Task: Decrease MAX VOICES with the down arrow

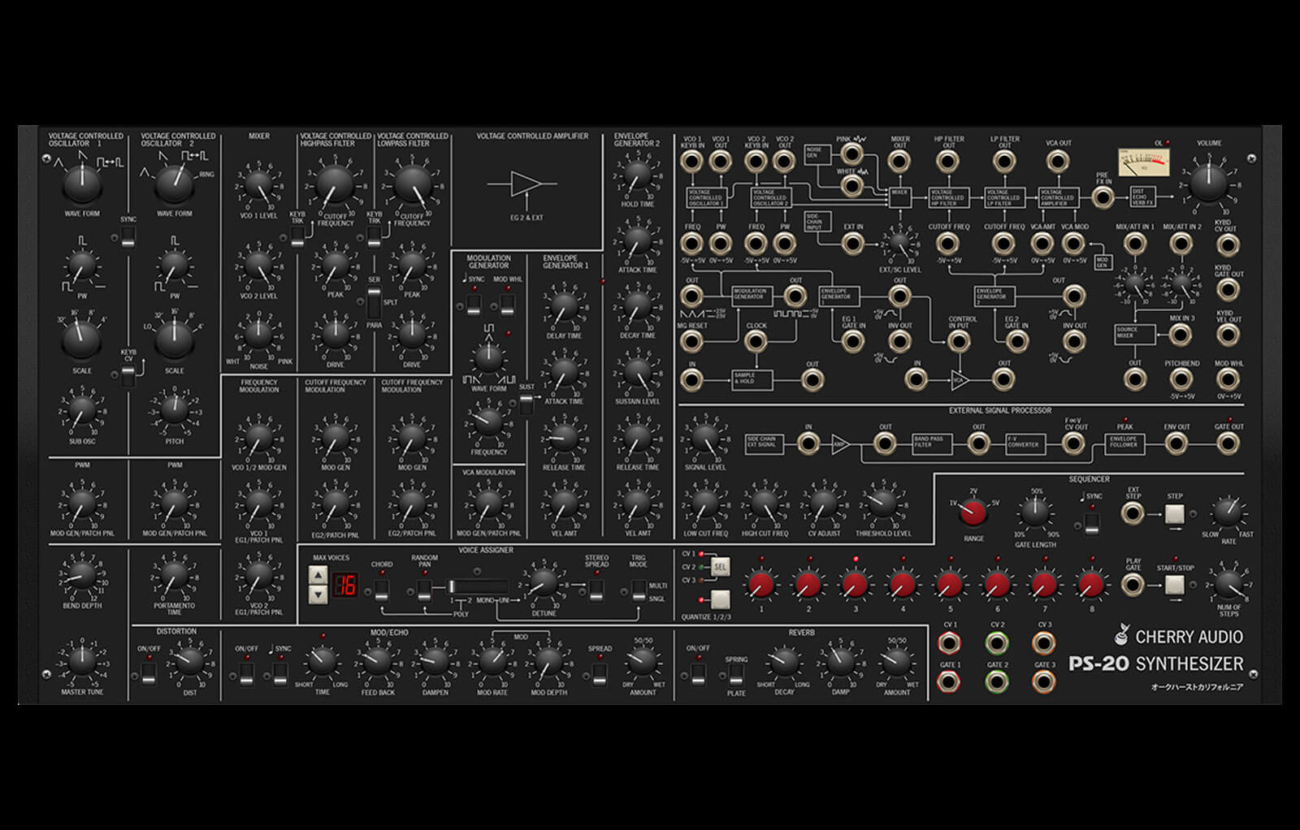Action: (x=318, y=594)
